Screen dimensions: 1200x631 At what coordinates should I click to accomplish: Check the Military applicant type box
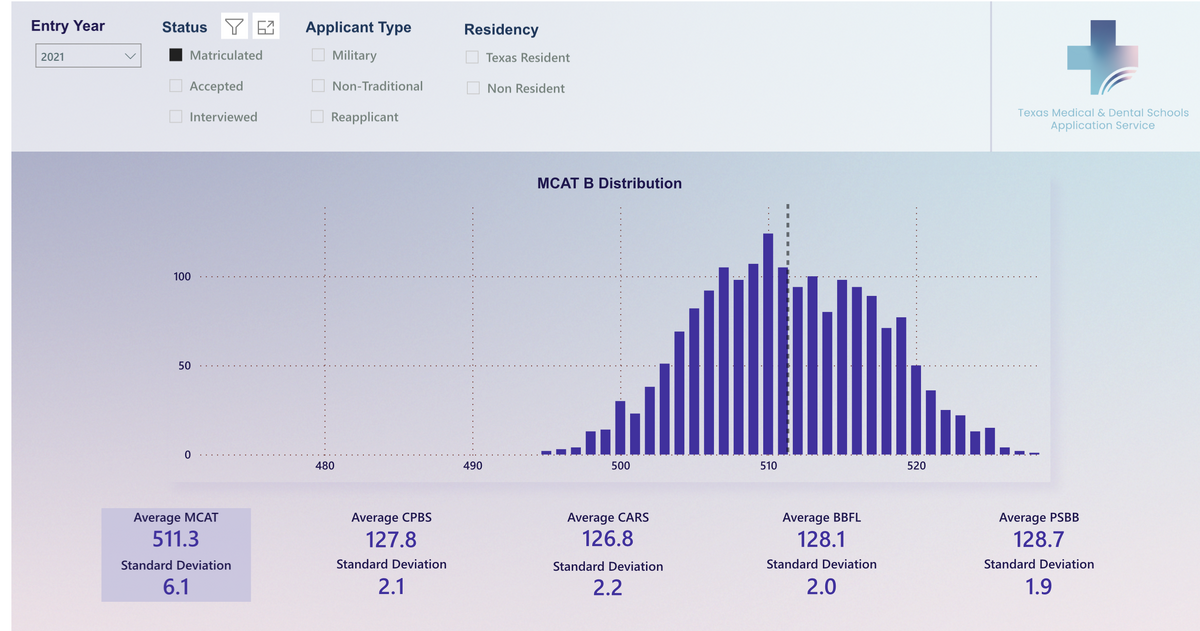[x=318, y=55]
